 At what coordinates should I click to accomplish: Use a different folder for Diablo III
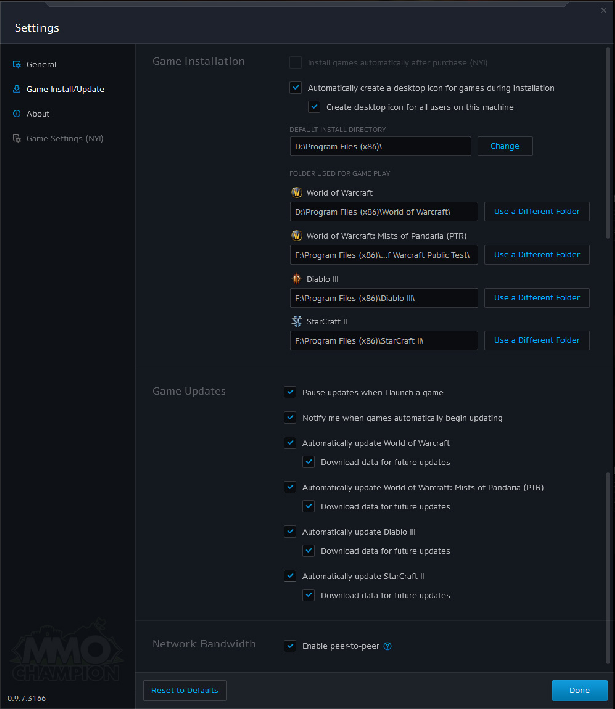[537, 298]
